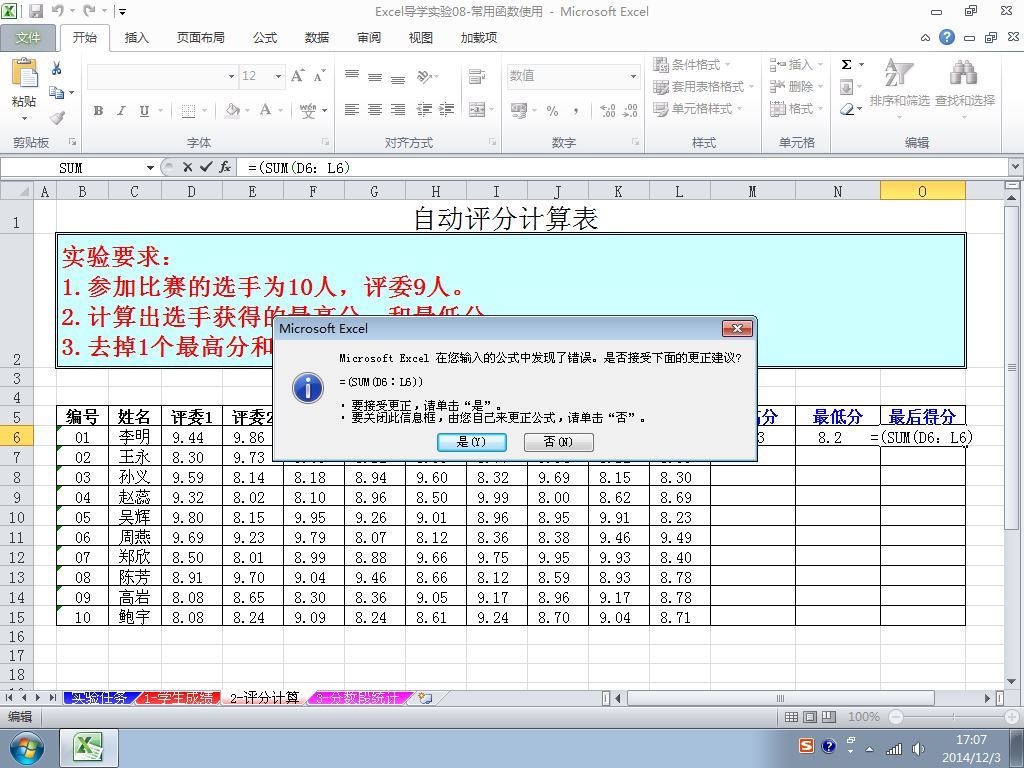
Task: Click the Percent Style icon
Action: (552, 110)
